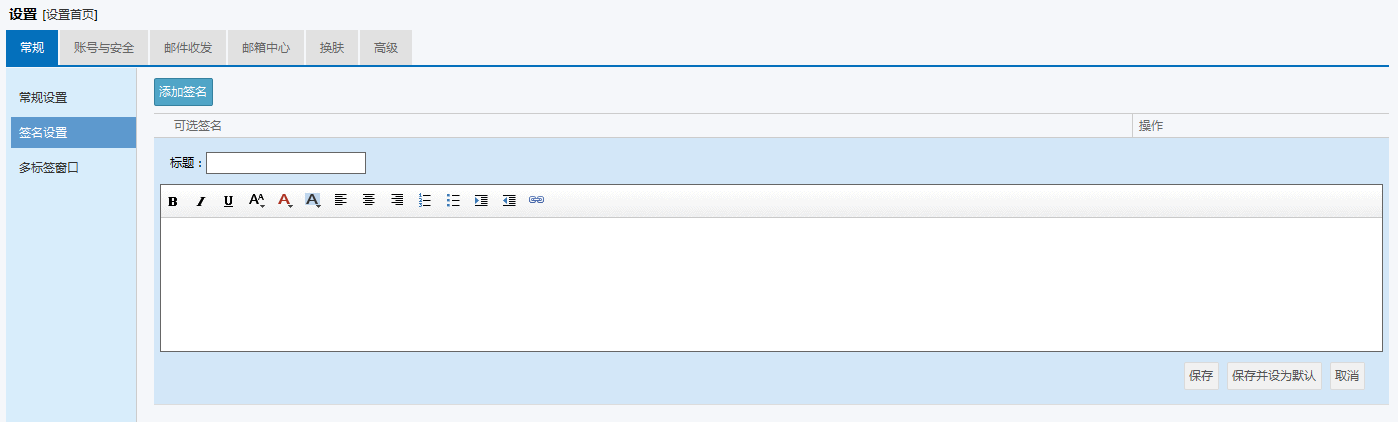Switch to the 账号与安全 tab
This screenshot has width=1398, height=422.
point(104,48)
